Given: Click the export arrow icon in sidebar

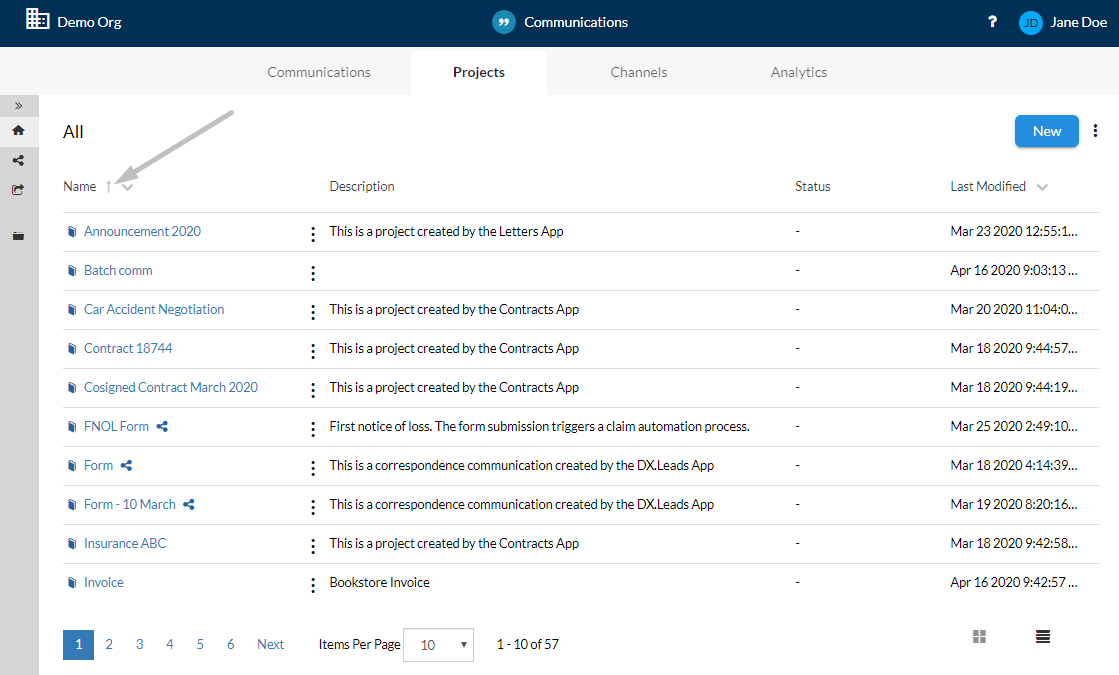Looking at the screenshot, I should click(x=19, y=190).
